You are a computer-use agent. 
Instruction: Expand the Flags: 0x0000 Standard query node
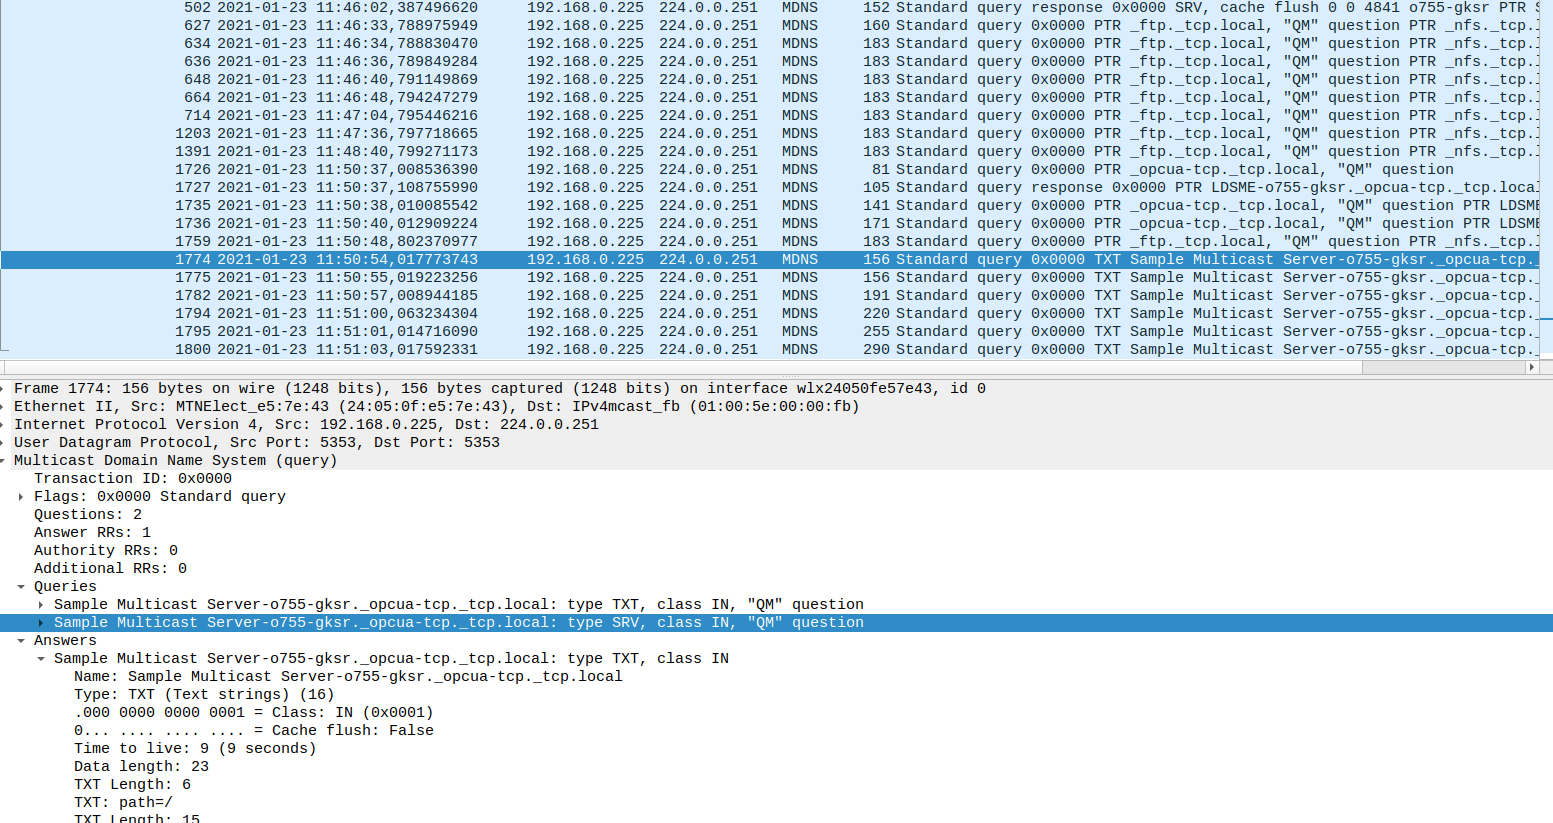point(22,496)
